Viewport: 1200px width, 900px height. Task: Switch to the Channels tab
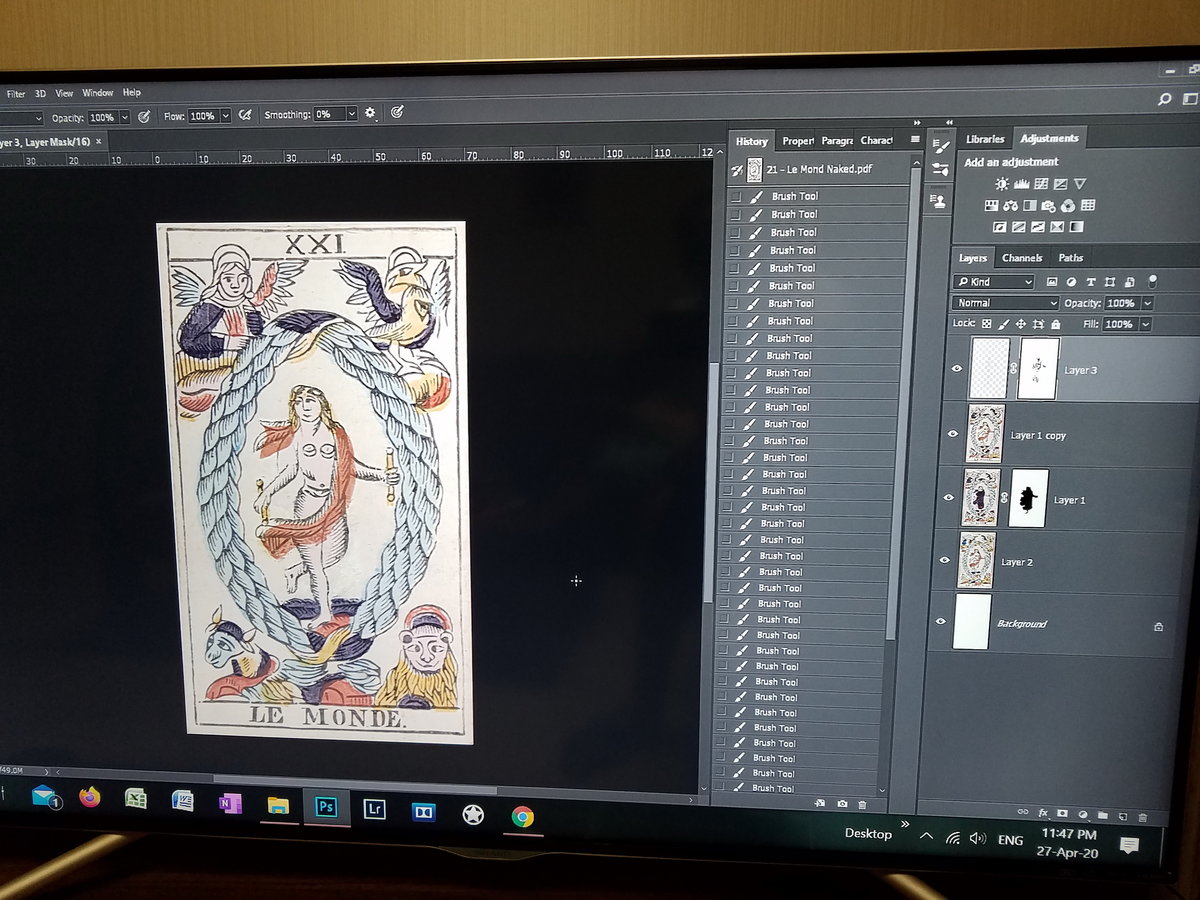1022,258
